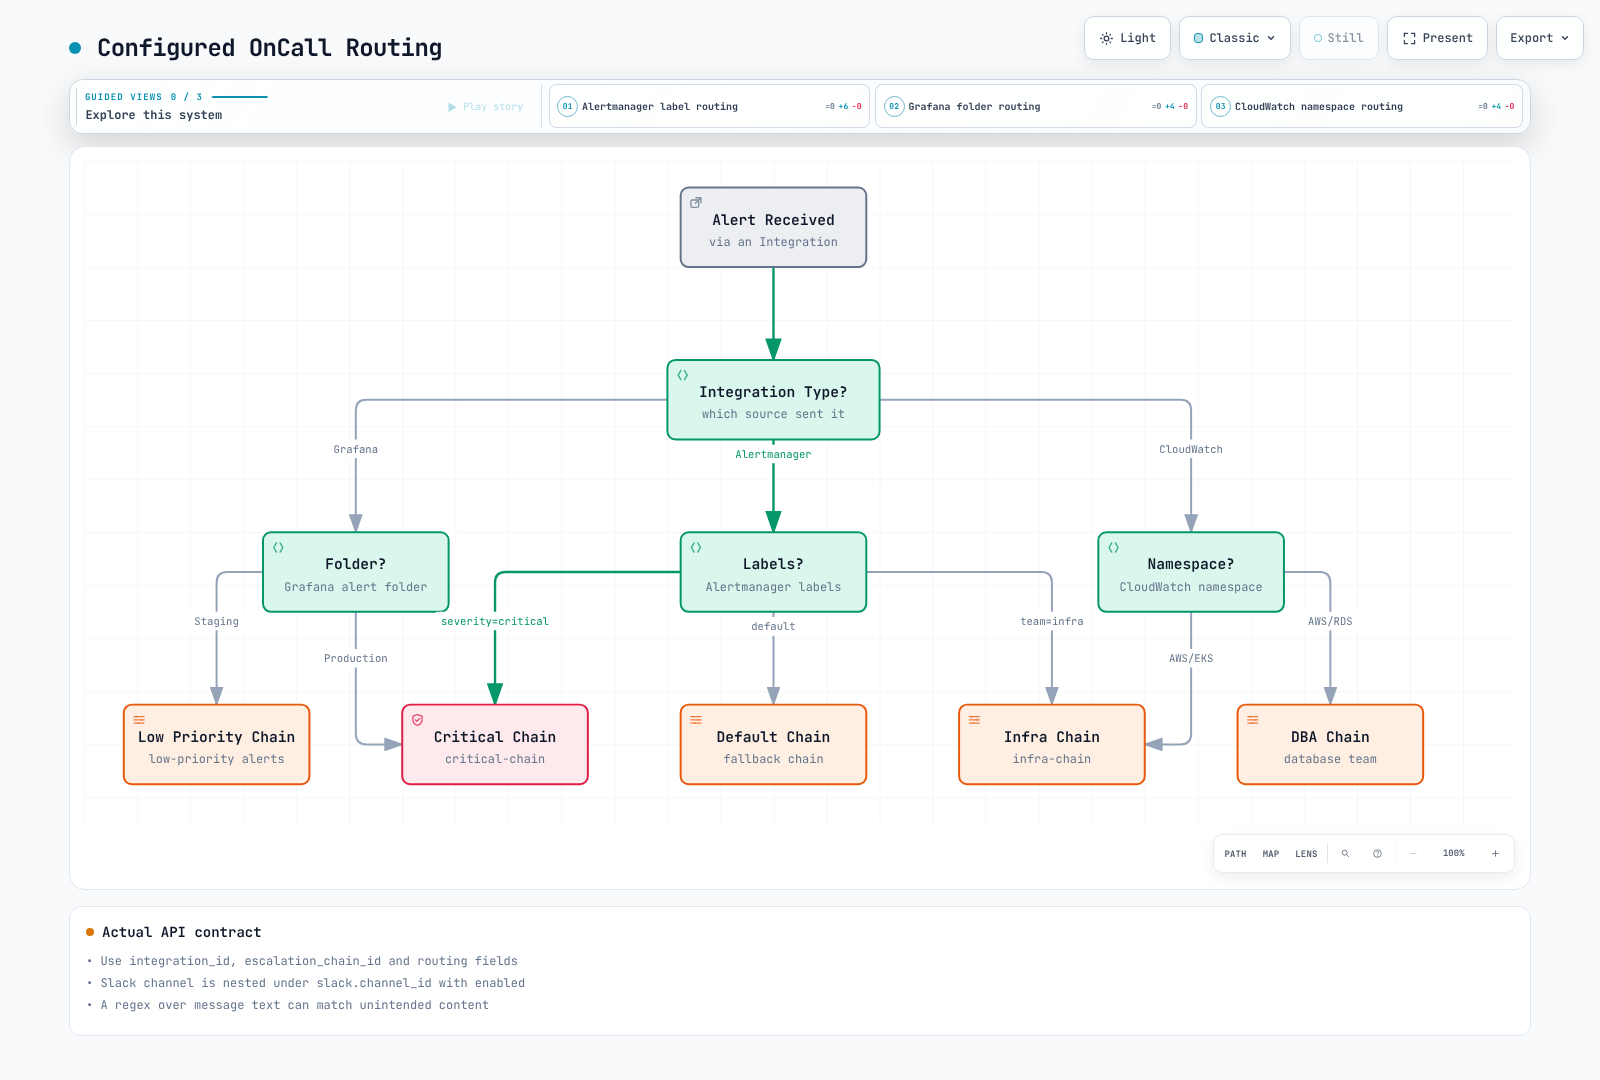Select the Alert Received node title
Viewport: 1600px width, 1080px height.
click(x=773, y=220)
